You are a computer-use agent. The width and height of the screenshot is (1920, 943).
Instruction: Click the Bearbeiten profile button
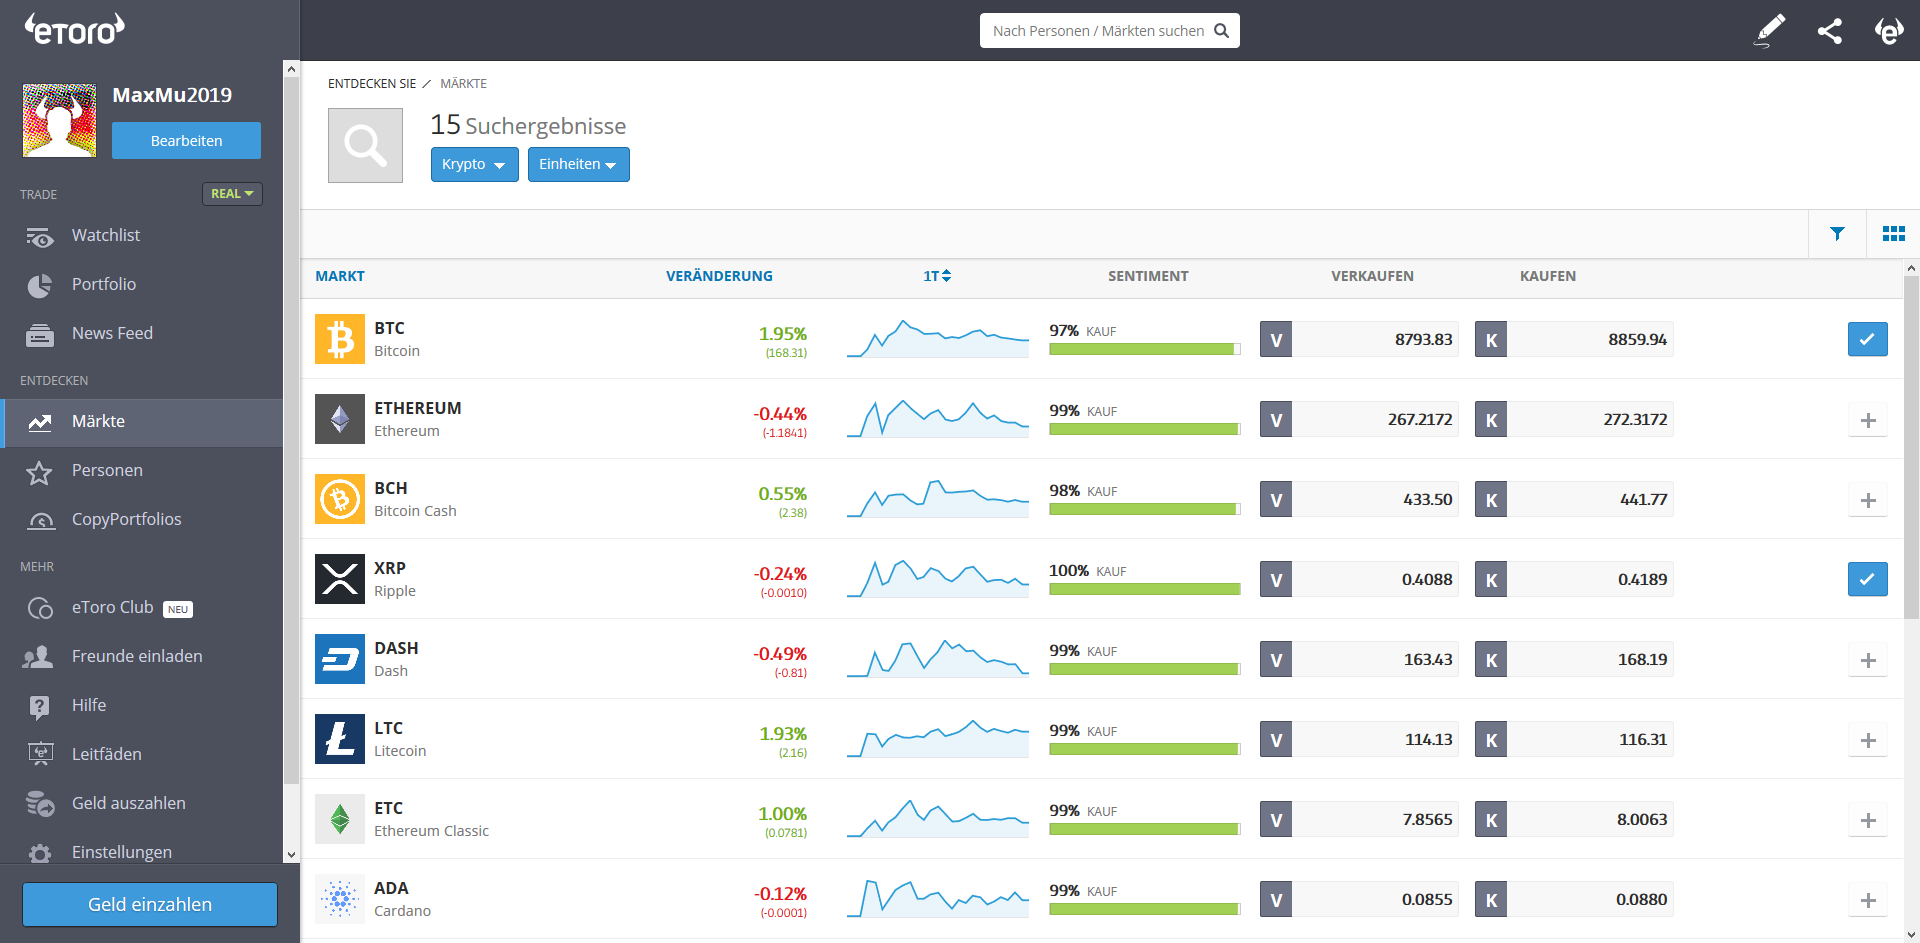186,141
